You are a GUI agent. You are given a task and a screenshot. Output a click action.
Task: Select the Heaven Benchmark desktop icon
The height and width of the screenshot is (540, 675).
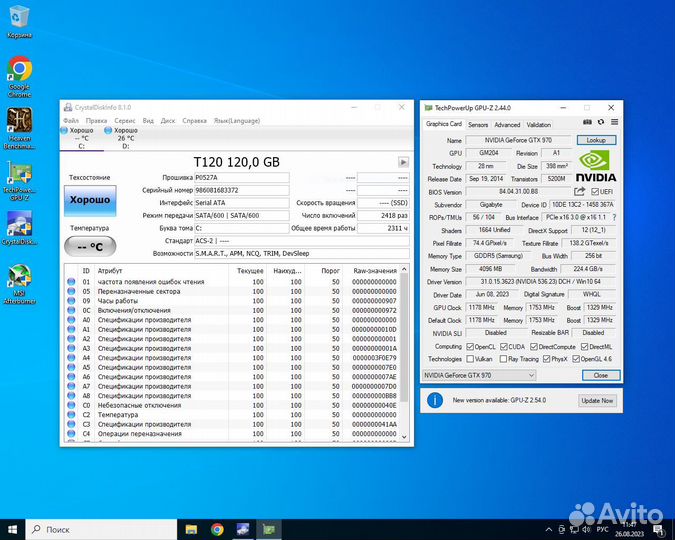19,128
